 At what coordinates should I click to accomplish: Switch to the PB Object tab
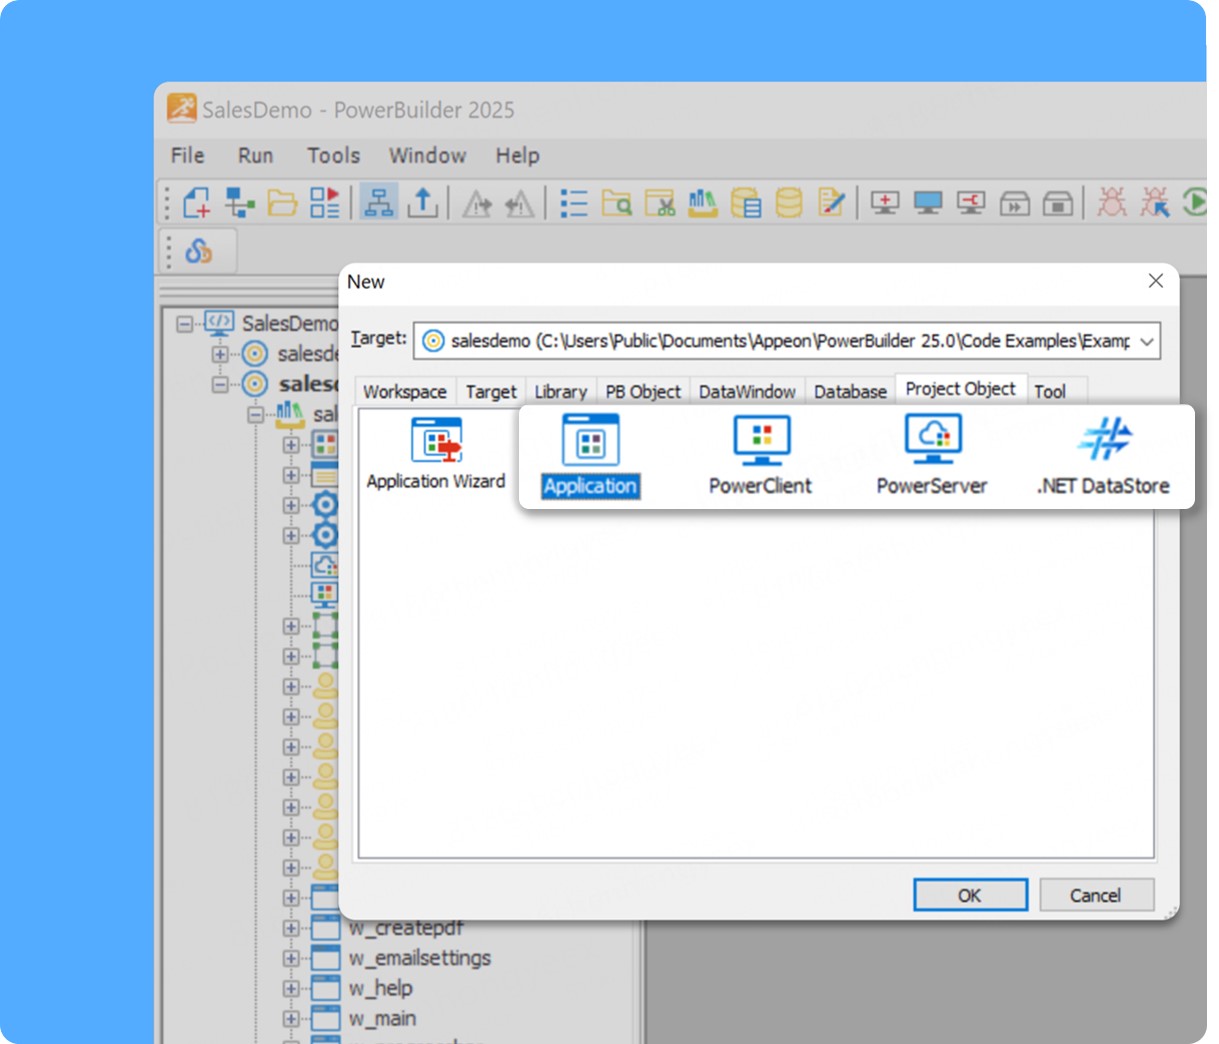tap(643, 391)
